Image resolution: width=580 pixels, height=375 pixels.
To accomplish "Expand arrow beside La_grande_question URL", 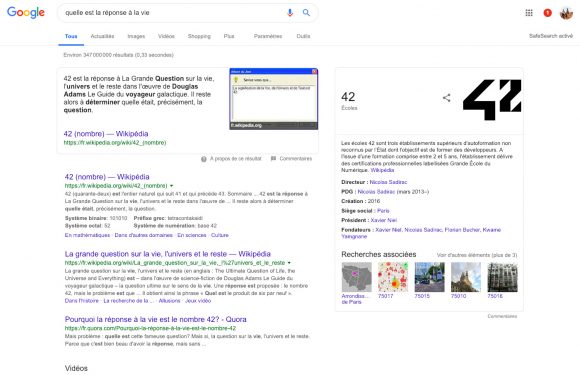I will point(289,263).
